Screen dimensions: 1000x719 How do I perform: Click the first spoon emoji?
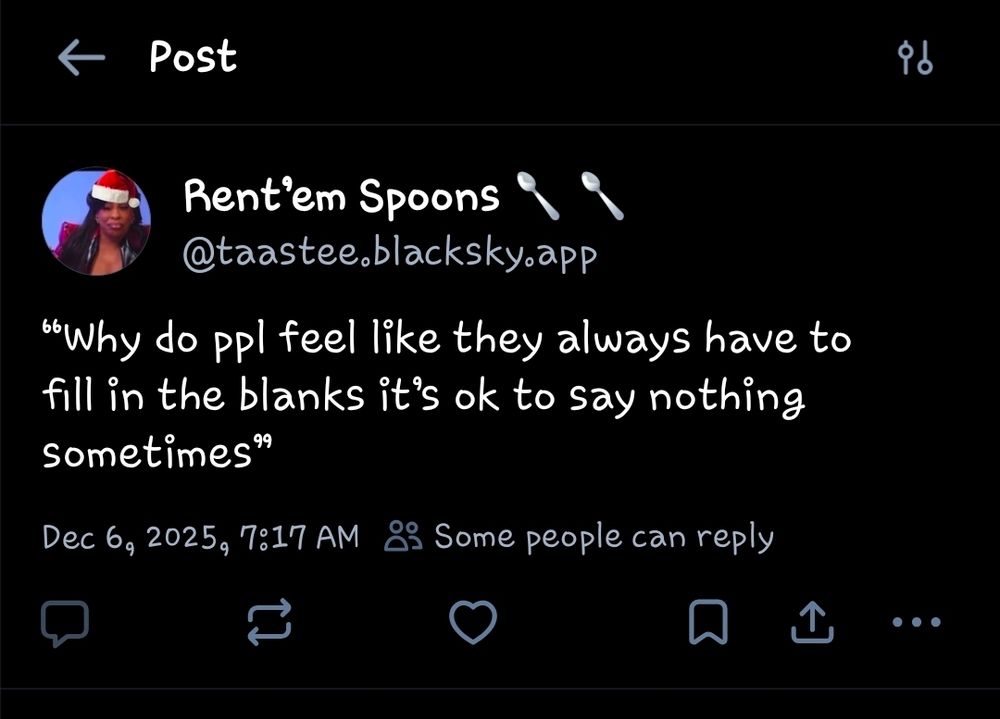537,196
